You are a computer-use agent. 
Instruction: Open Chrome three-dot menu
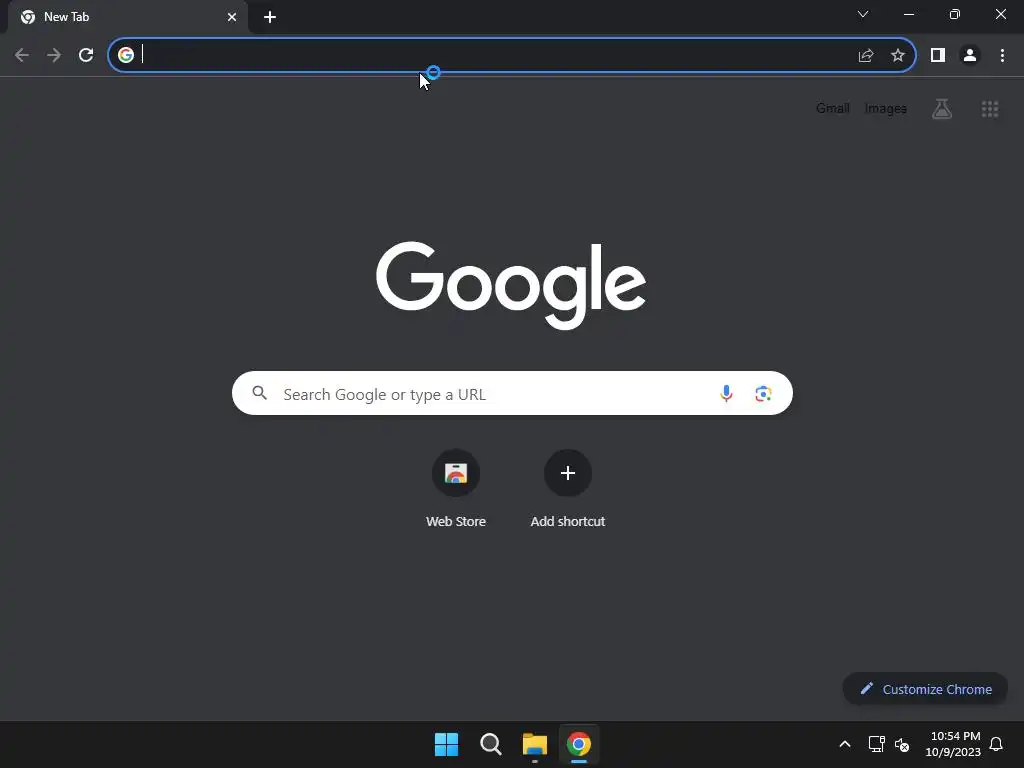coord(1002,56)
